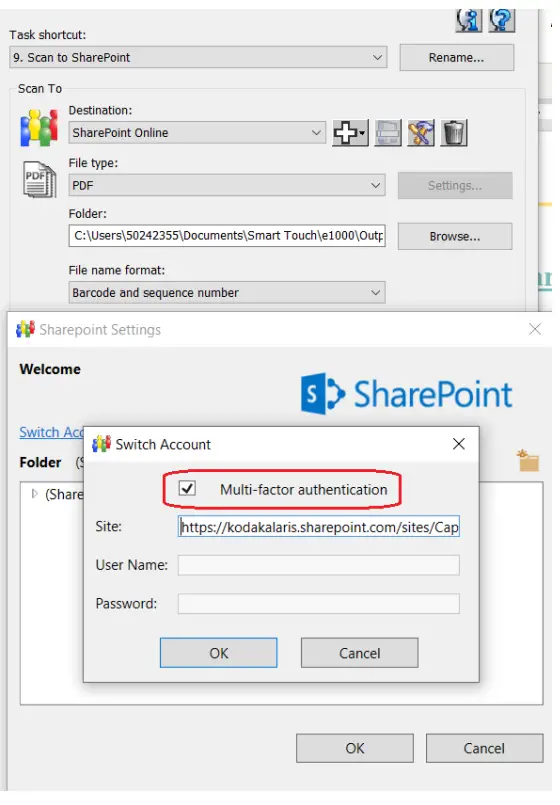Click the Switch Account link

pyautogui.click(x=51, y=432)
